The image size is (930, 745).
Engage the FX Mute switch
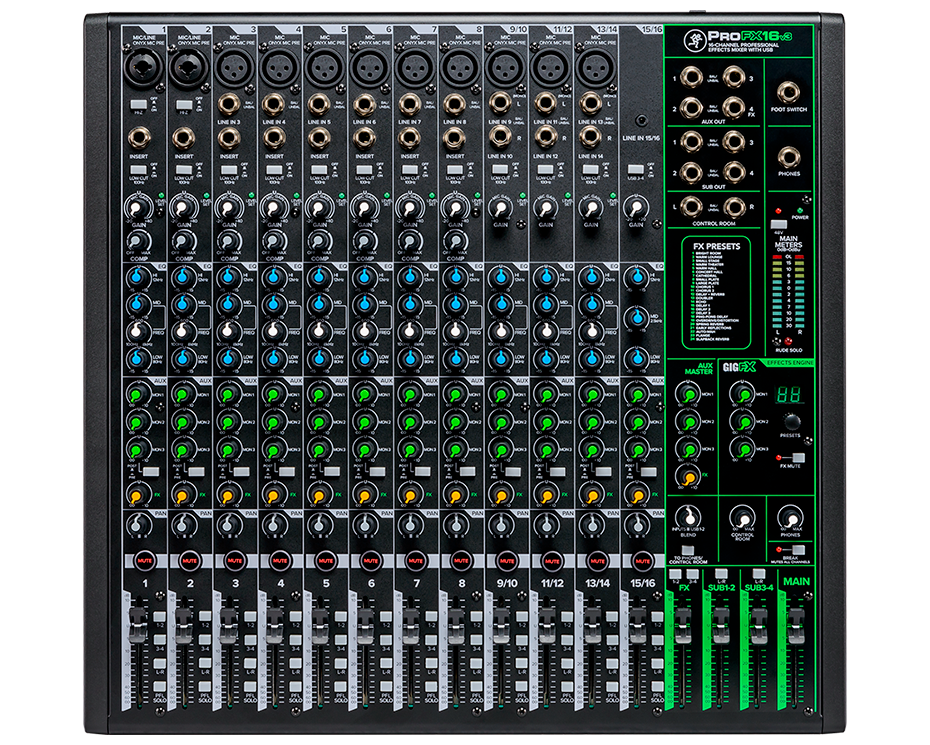click(x=797, y=457)
